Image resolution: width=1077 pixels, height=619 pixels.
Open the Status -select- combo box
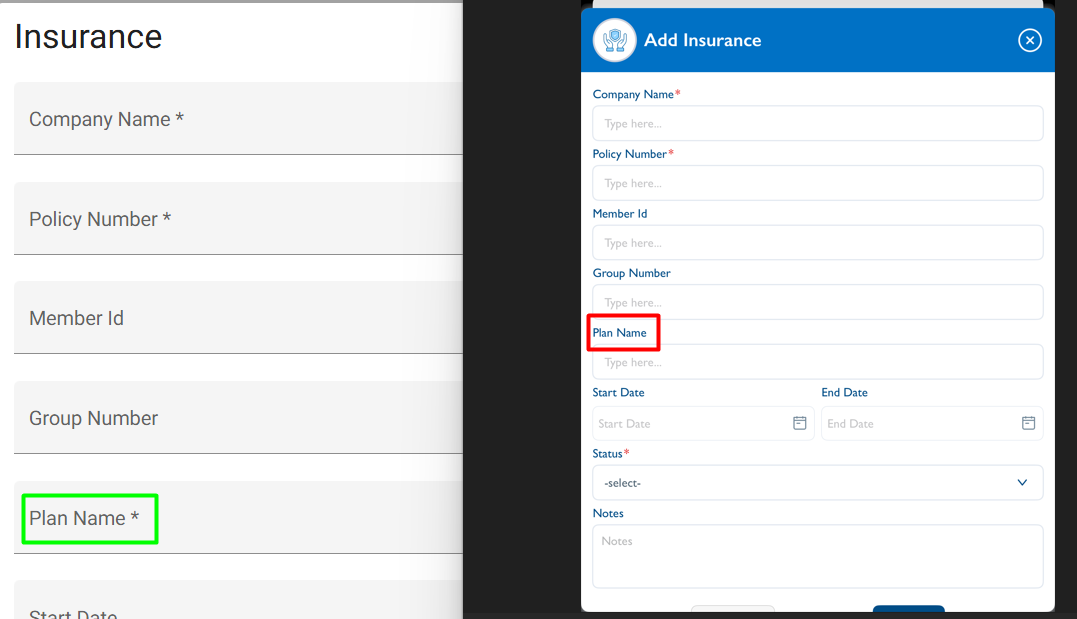point(800,483)
